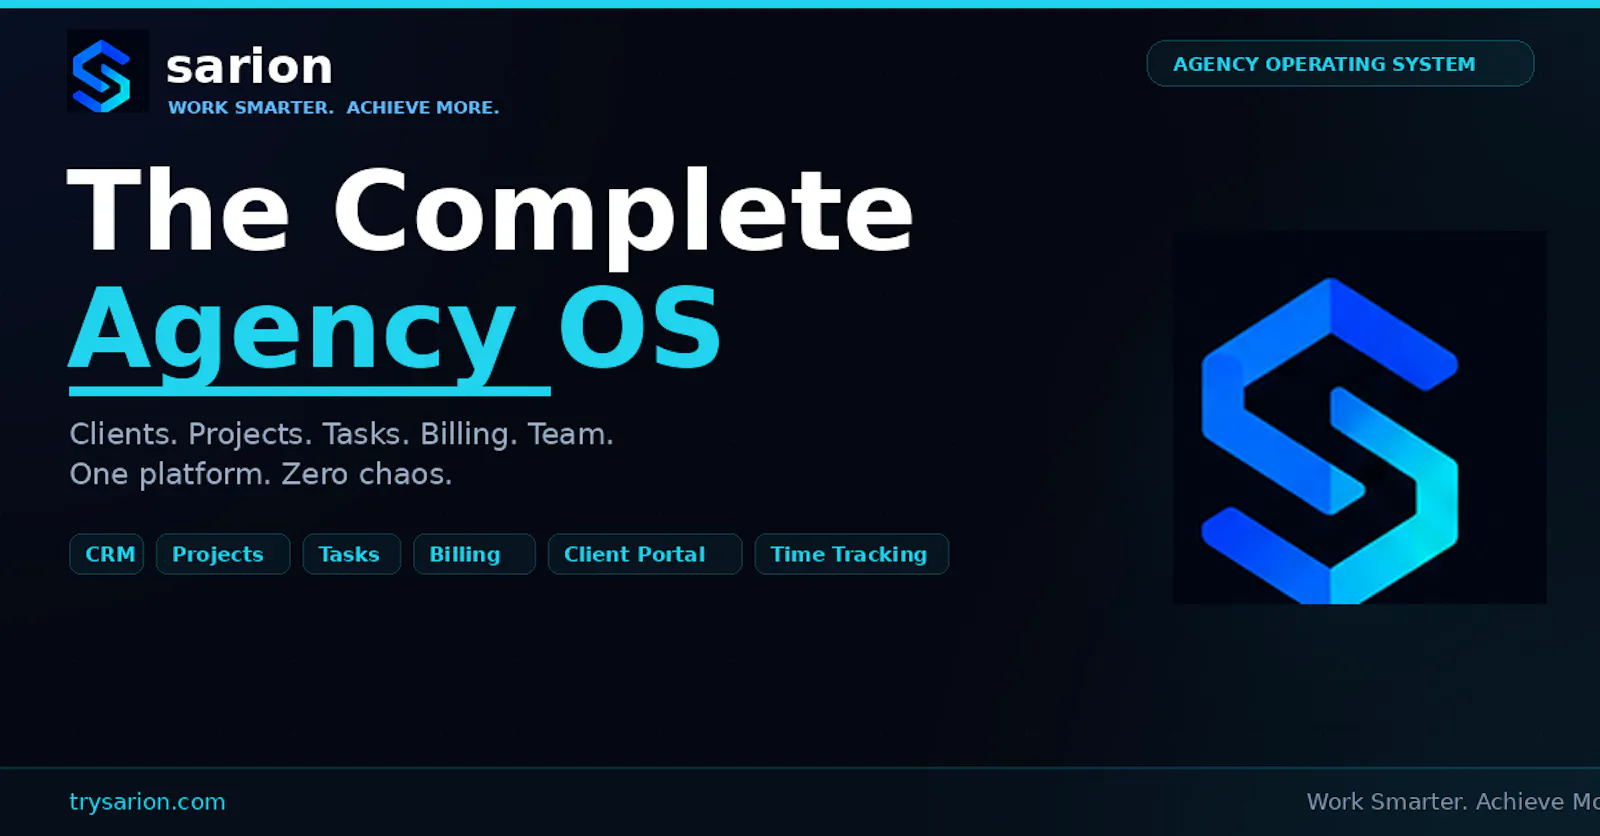1600x836 pixels.
Task: Click 'One platform. Zero chaos.' line
Action: tap(261, 473)
